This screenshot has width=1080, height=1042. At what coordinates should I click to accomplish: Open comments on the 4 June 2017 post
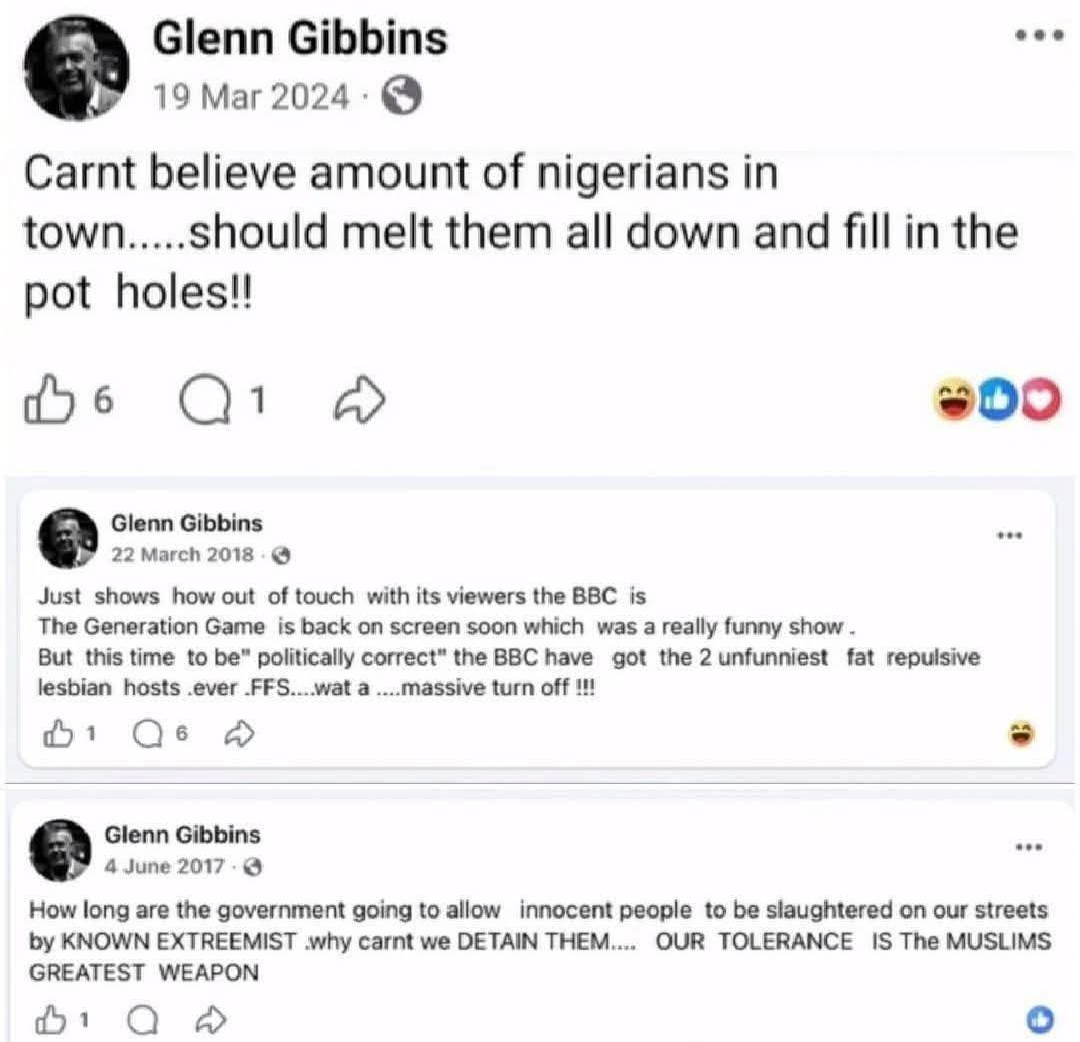pyautogui.click(x=143, y=1021)
